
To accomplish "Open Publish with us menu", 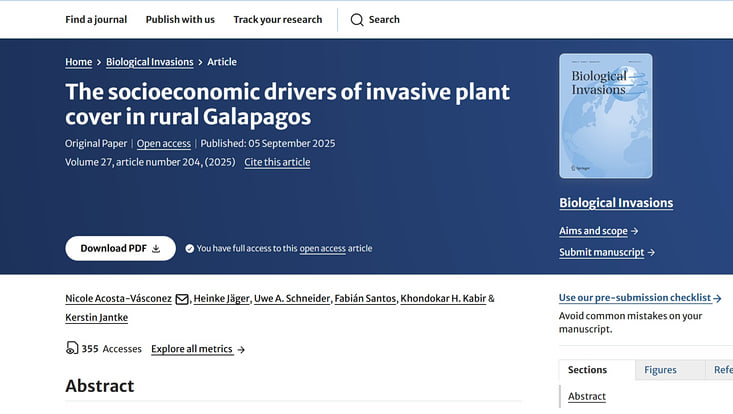I will click(180, 19).
